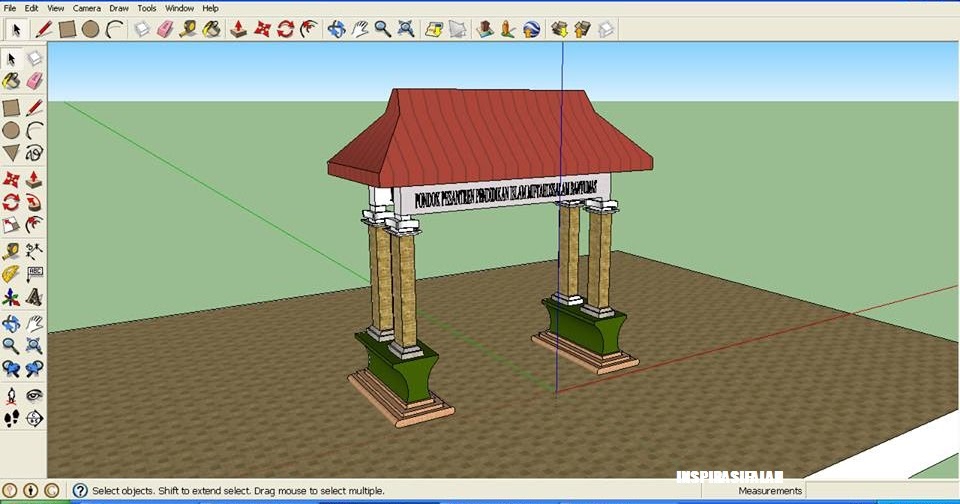The height and width of the screenshot is (504, 960).
Task: Choose the Rectangle tool in the horizontal toolbar
Action: (67, 29)
